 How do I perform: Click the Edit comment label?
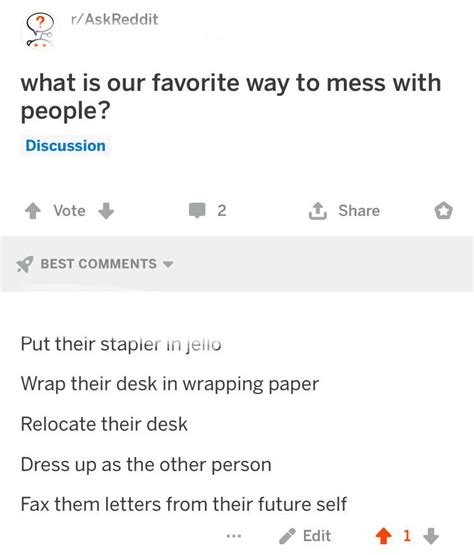[317, 536]
